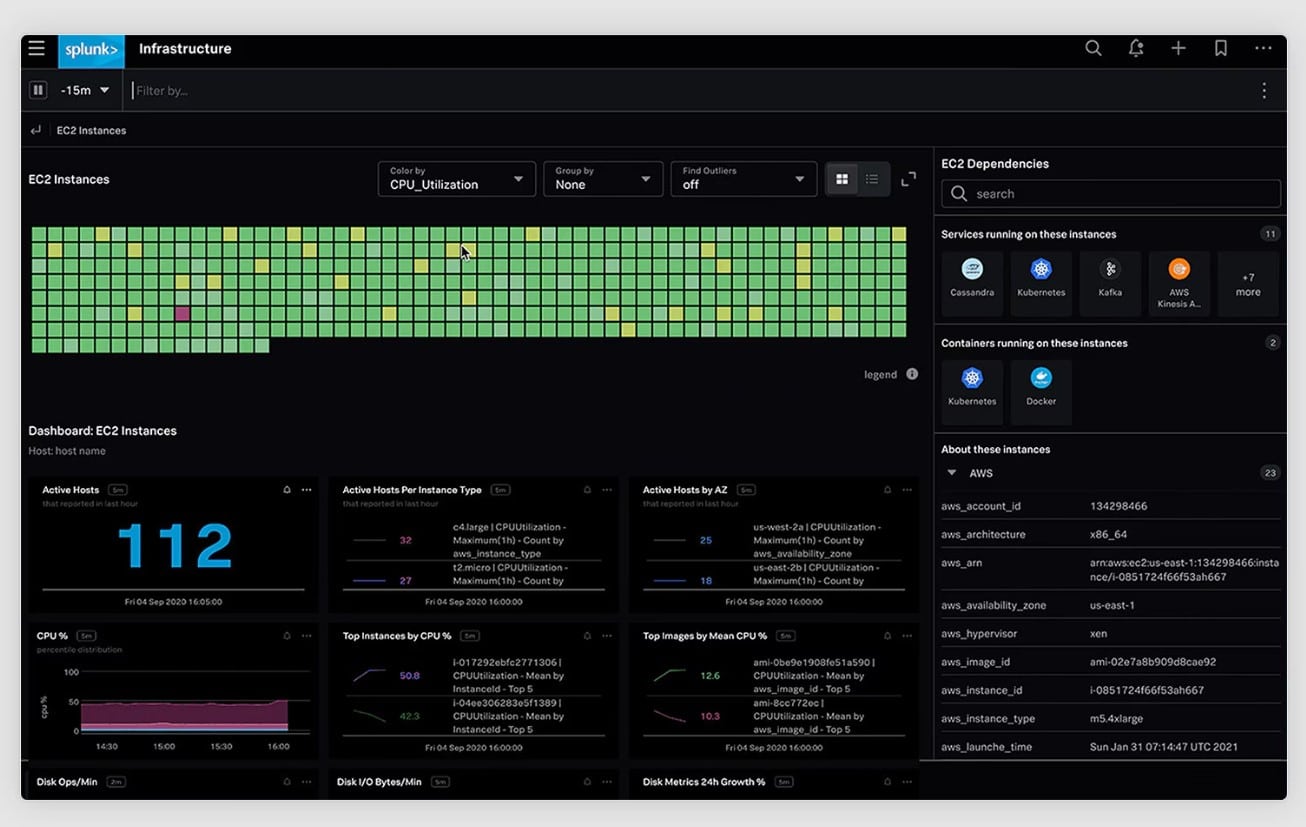View alerts via the top bar bell
The width and height of the screenshot is (1306, 827).
tap(1136, 48)
